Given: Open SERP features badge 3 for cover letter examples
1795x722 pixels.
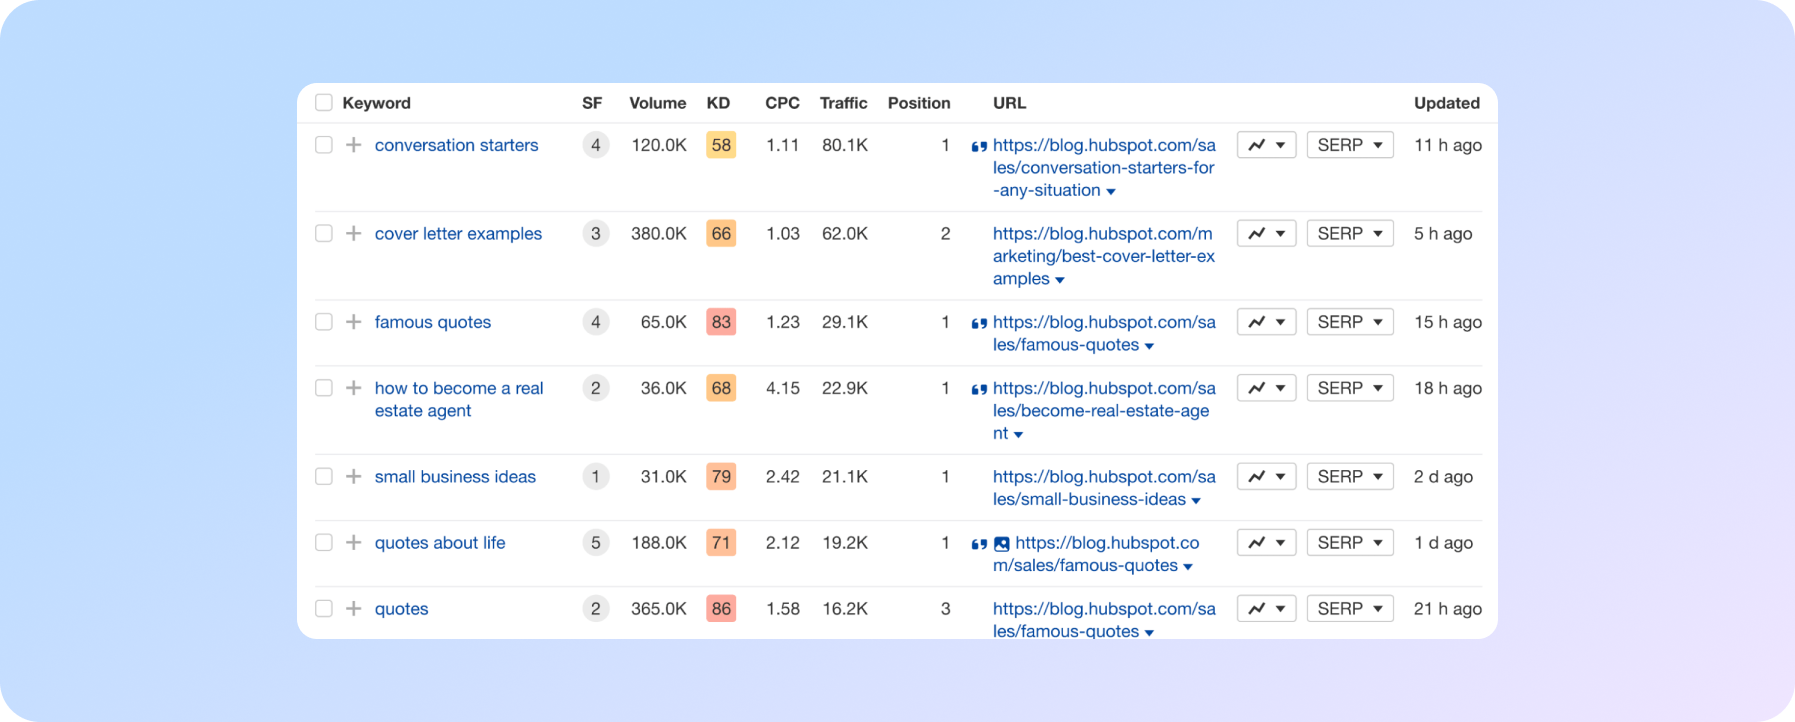Looking at the screenshot, I should click(x=595, y=233).
